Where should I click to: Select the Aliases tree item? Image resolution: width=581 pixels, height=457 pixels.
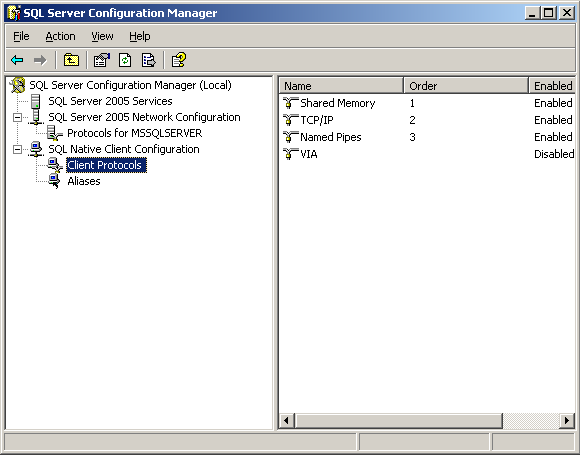tap(84, 181)
